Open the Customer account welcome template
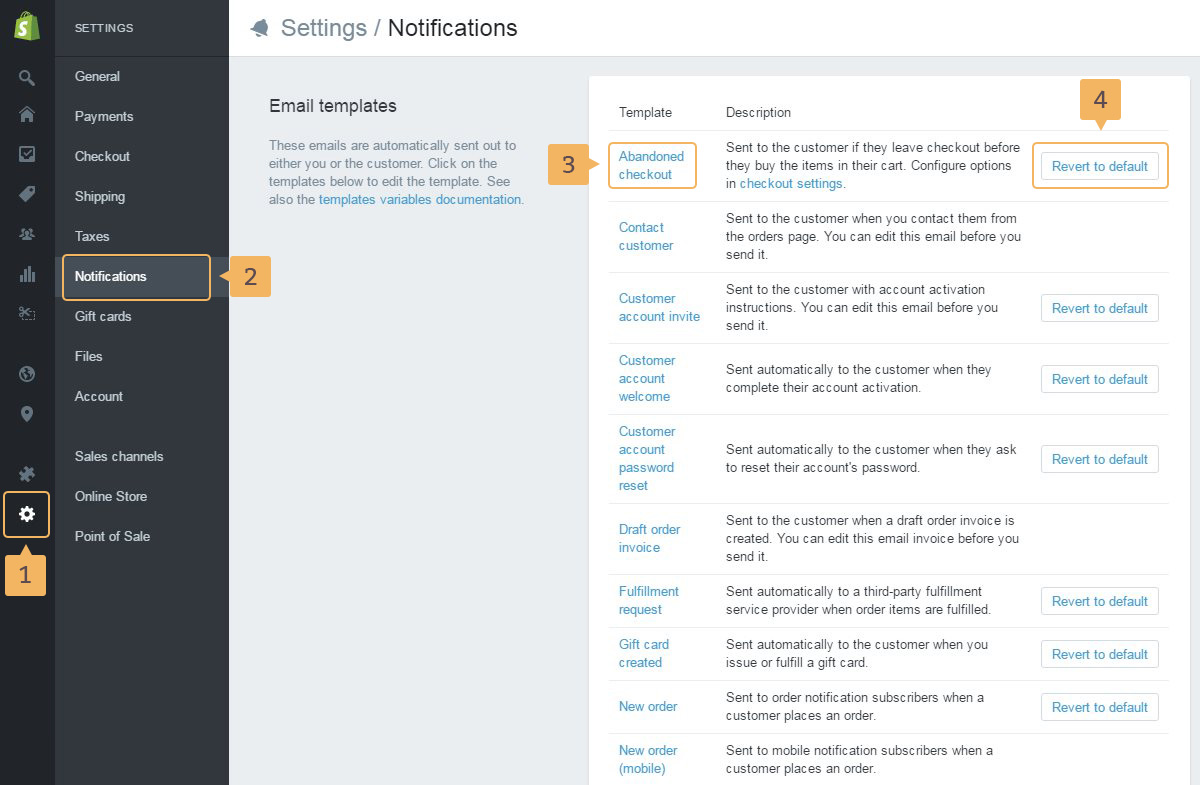This screenshot has width=1200, height=785. click(x=646, y=378)
